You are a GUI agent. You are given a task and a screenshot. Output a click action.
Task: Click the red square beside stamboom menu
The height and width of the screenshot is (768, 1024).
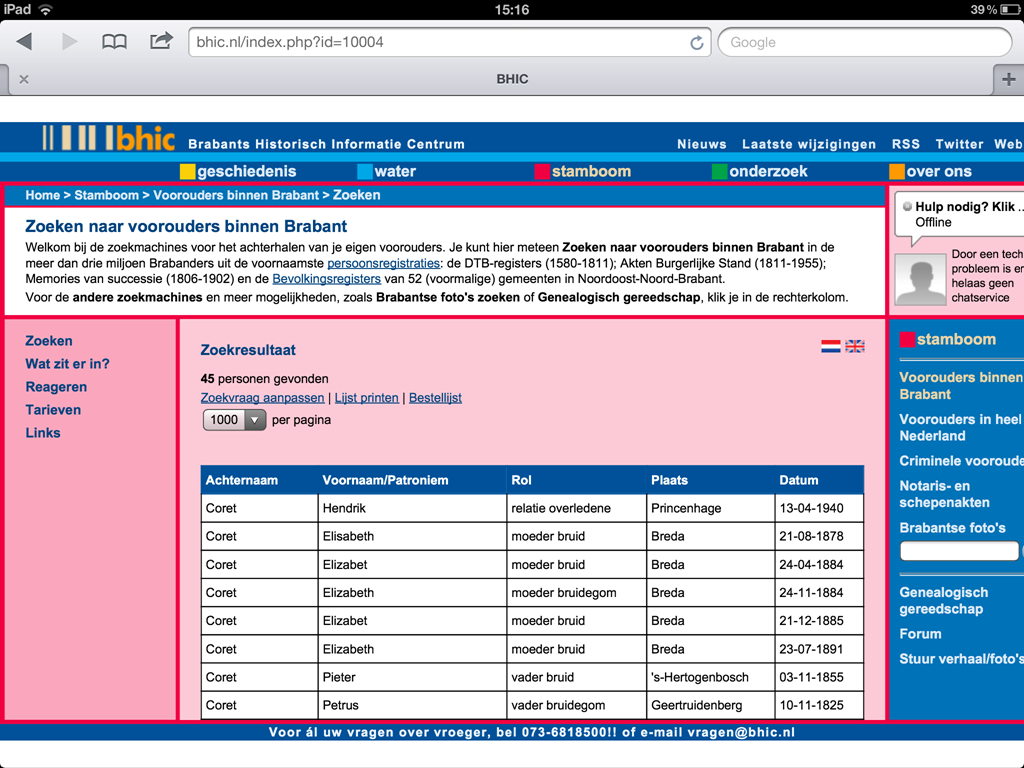point(542,172)
